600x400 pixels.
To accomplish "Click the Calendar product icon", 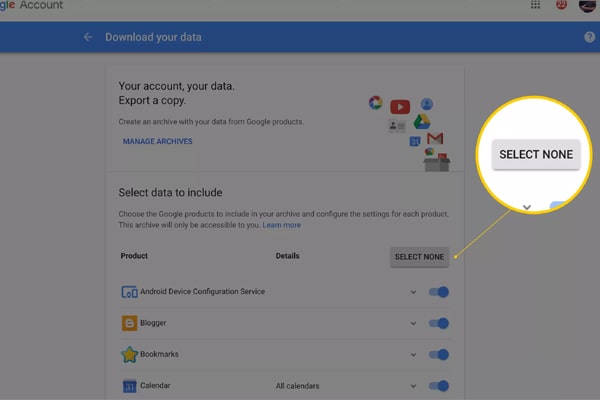I will [x=129, y=386].
